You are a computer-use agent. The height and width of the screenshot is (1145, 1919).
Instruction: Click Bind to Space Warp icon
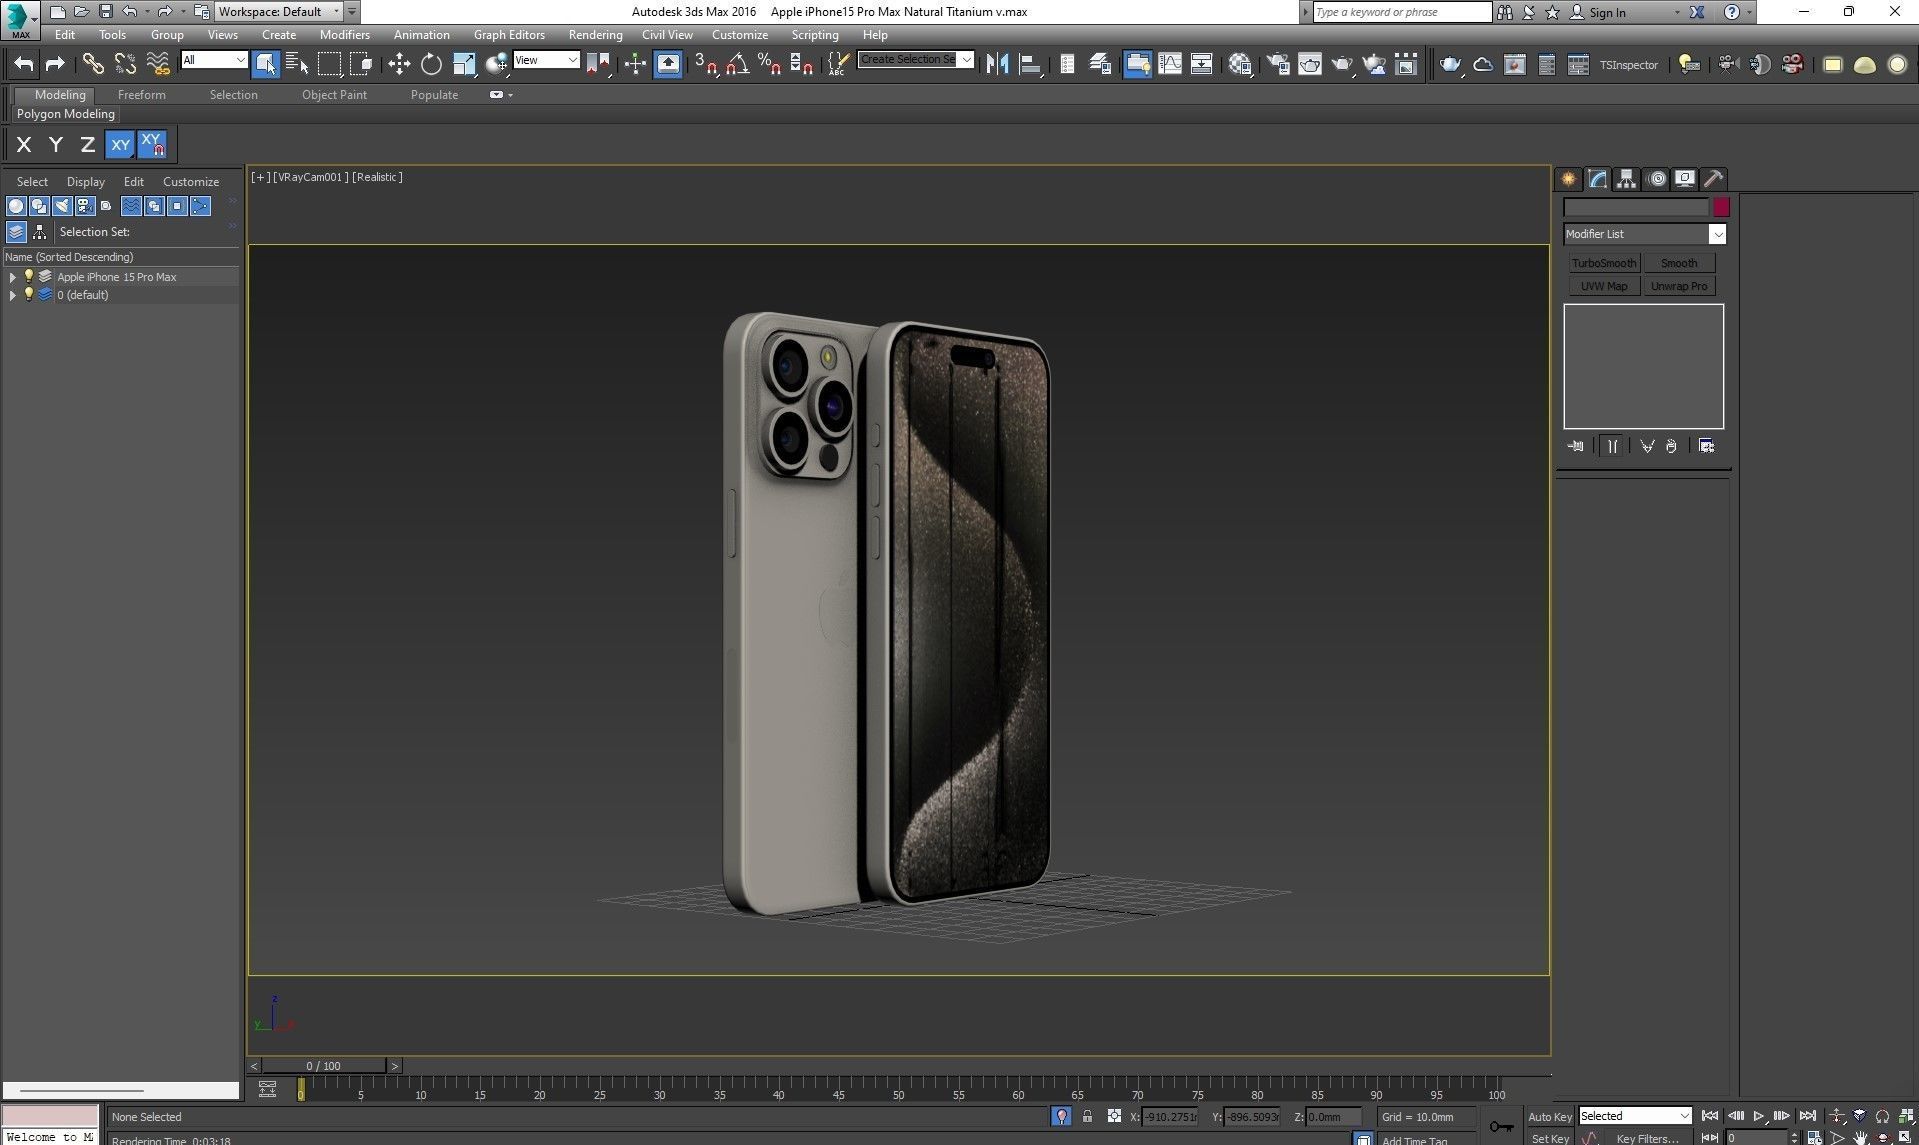click(158, 64)
